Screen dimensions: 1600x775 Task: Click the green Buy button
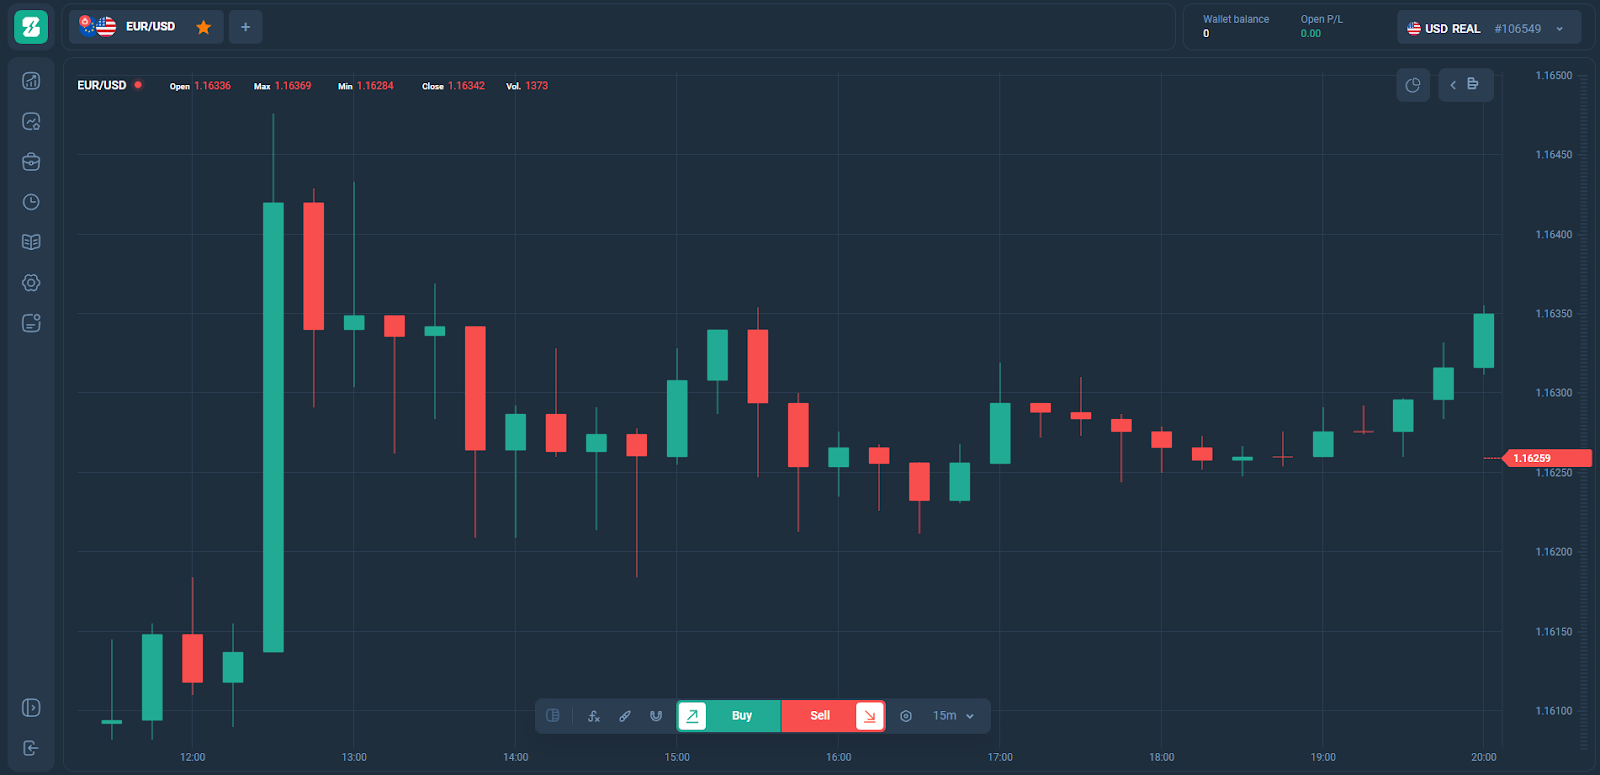pos(741,716)
